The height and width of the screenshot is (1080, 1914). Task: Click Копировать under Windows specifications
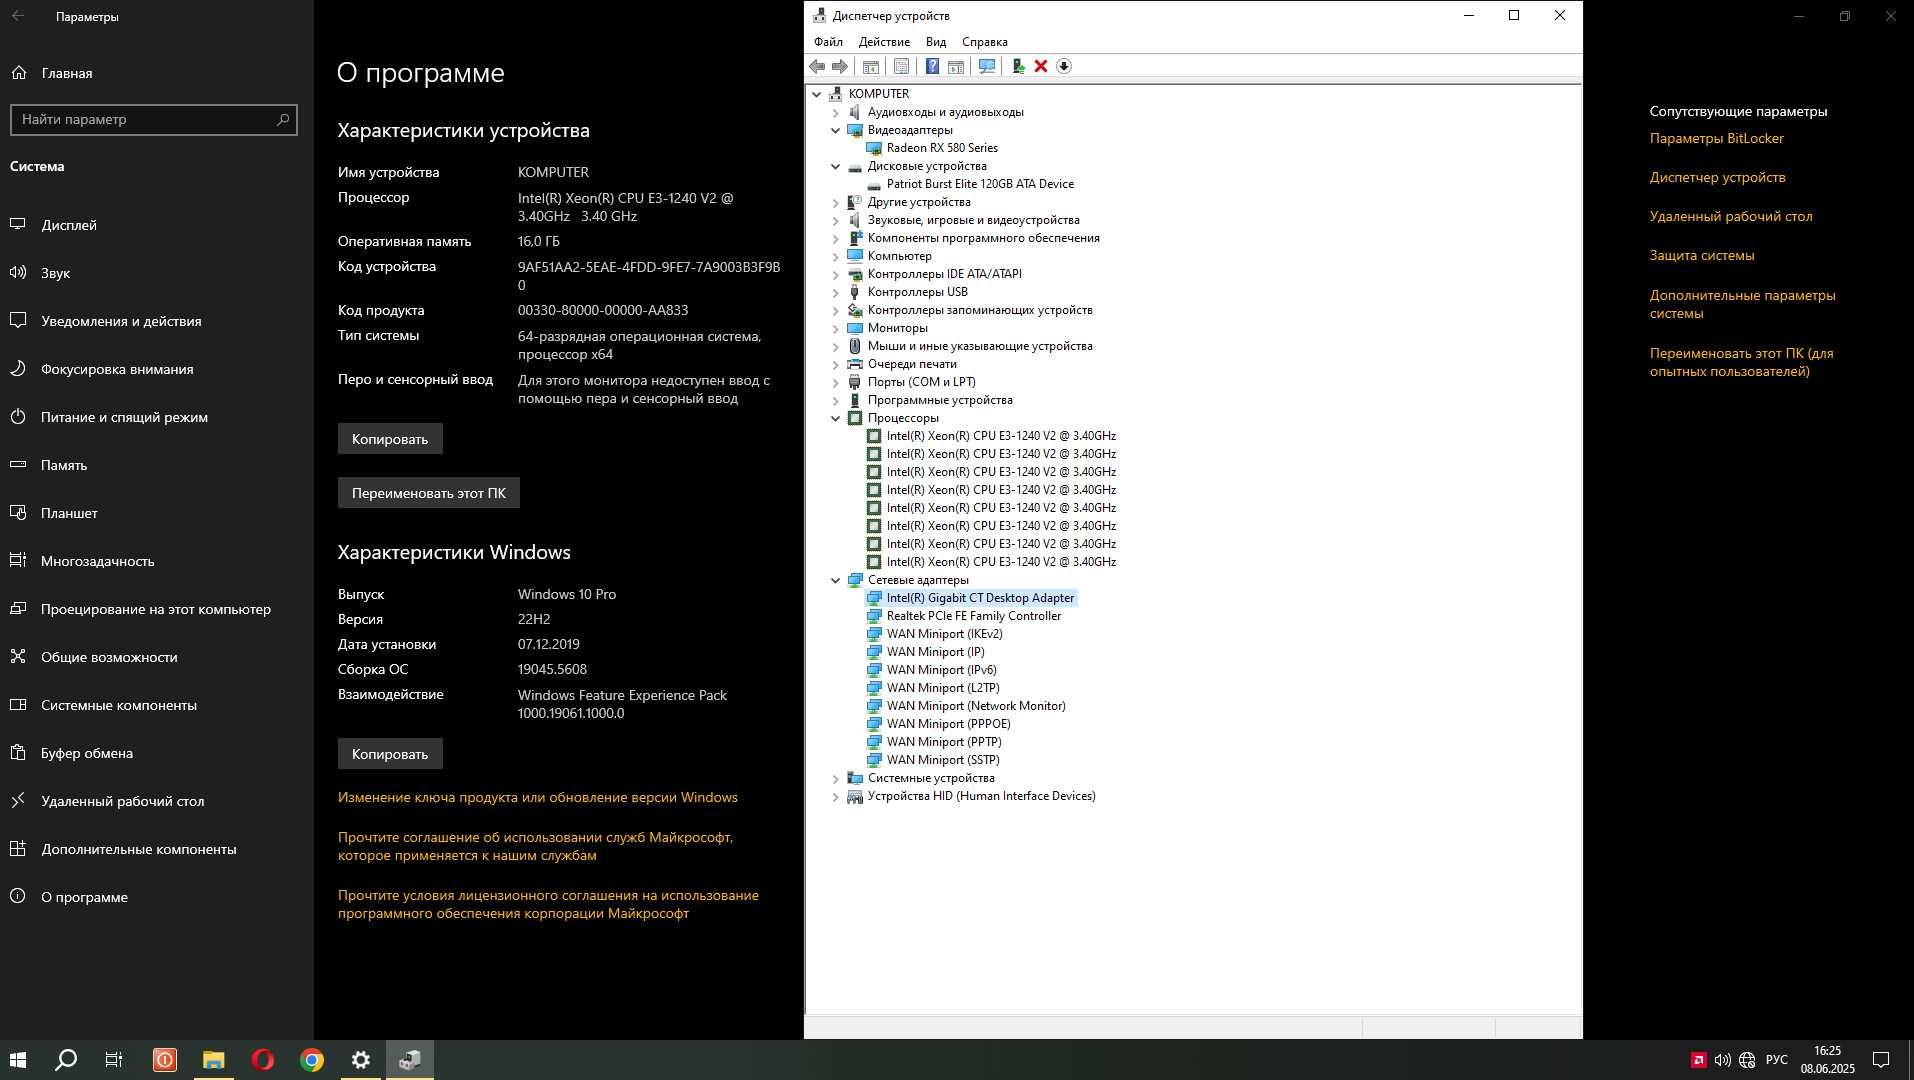coord(390,754)
